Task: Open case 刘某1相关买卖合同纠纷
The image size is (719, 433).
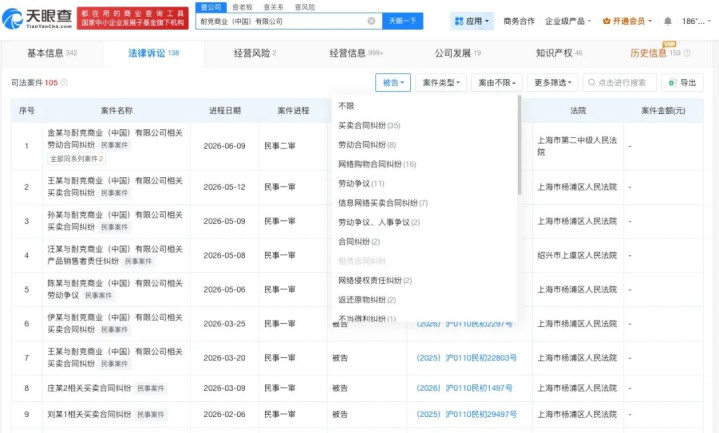Action: pos(89,414)
